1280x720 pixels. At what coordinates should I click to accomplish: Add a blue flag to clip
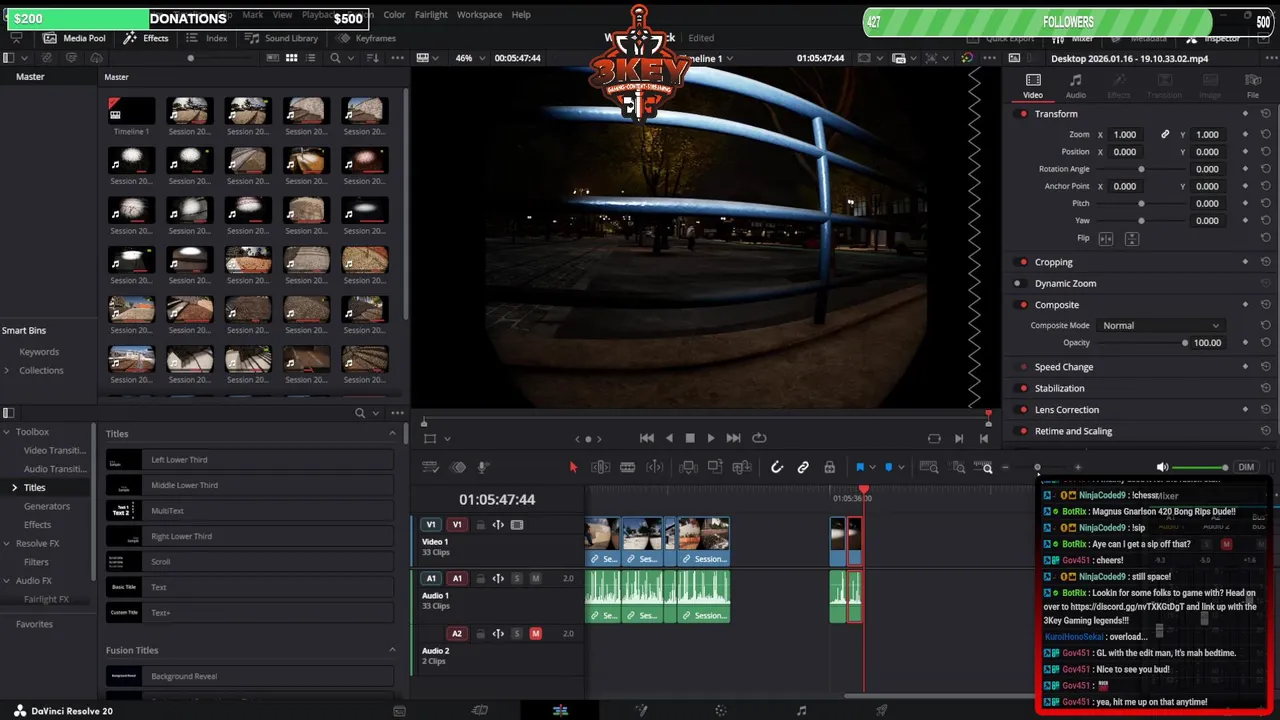click(860, 467)
